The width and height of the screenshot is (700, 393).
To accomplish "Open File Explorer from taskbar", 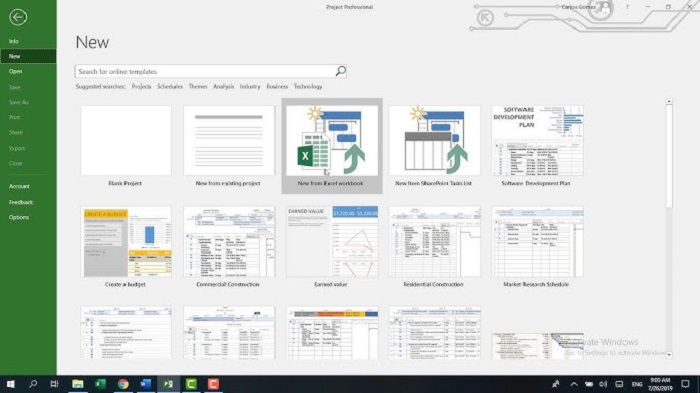I will pos(78,384).
